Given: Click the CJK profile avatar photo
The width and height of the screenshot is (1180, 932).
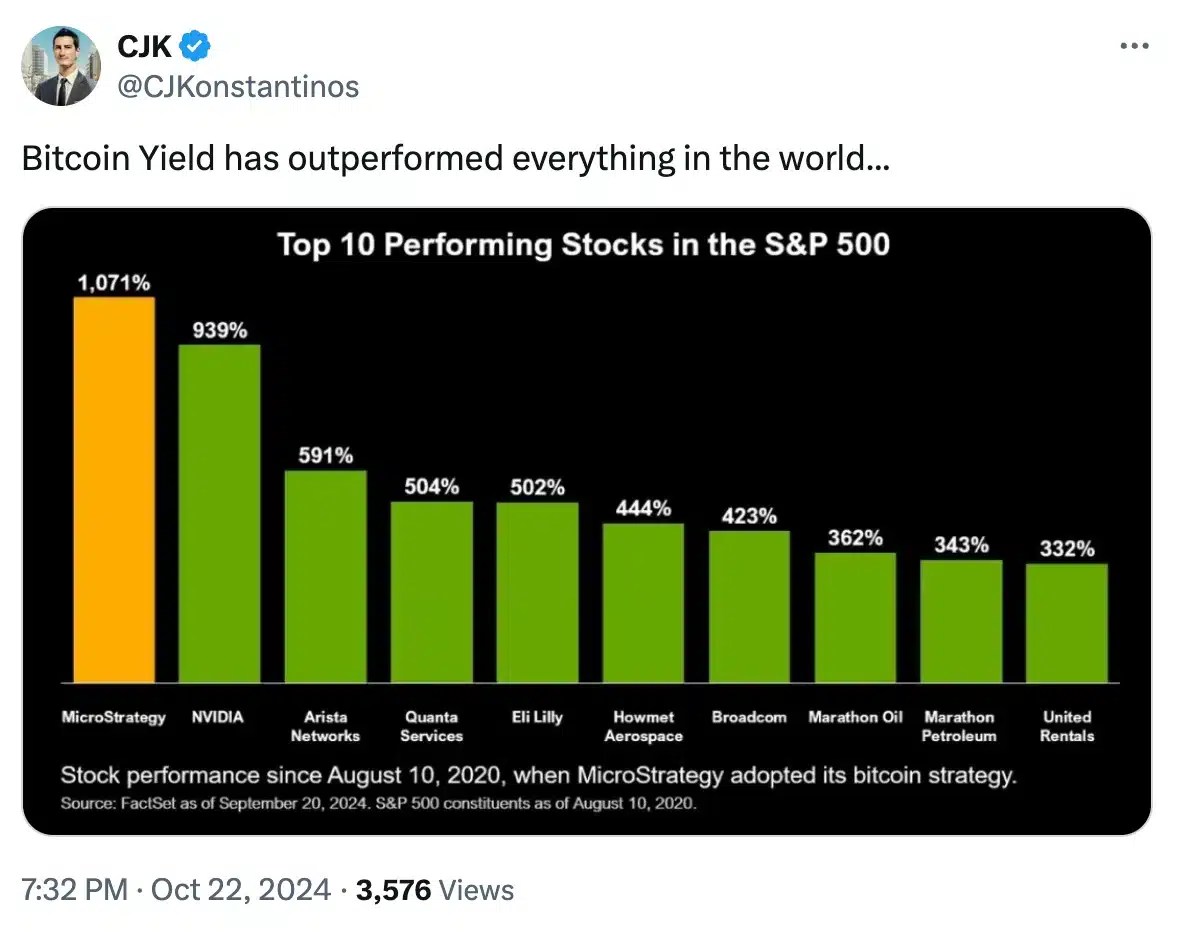Looking at the screenshot, I should [x=61, y=66].
